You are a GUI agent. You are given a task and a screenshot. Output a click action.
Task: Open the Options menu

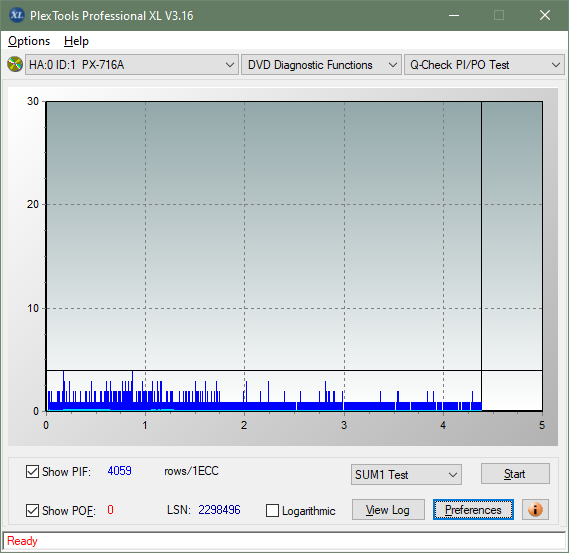(29, 41)
